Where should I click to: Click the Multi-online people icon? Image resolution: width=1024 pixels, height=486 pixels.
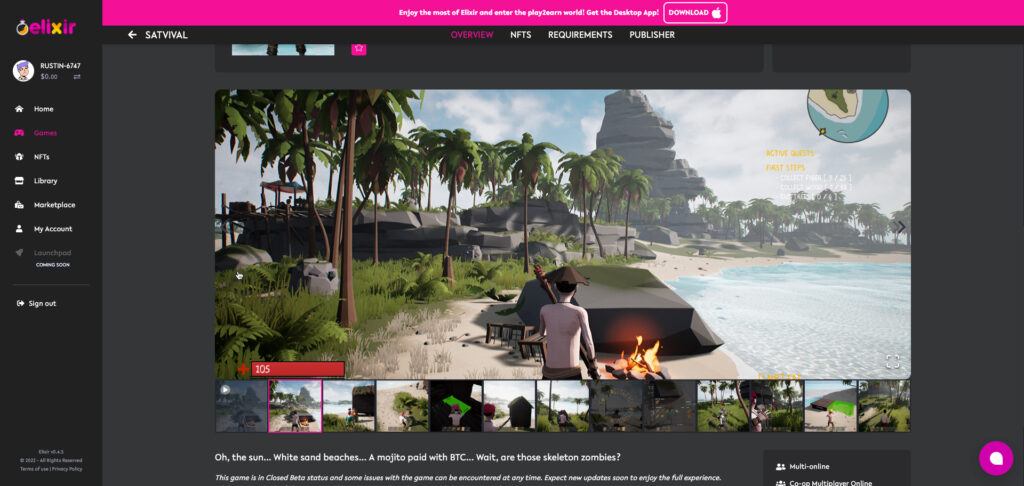tap(780, 467)
